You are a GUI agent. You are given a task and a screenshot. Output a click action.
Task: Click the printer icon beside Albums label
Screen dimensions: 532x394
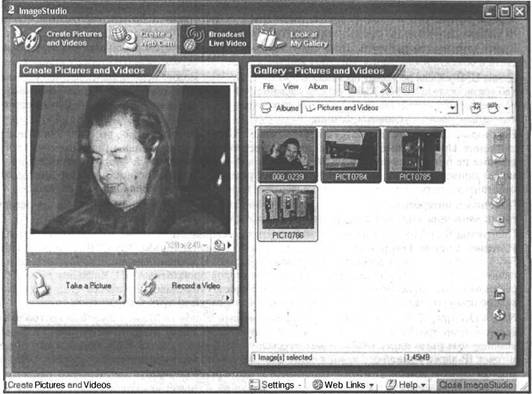(266, 108)
